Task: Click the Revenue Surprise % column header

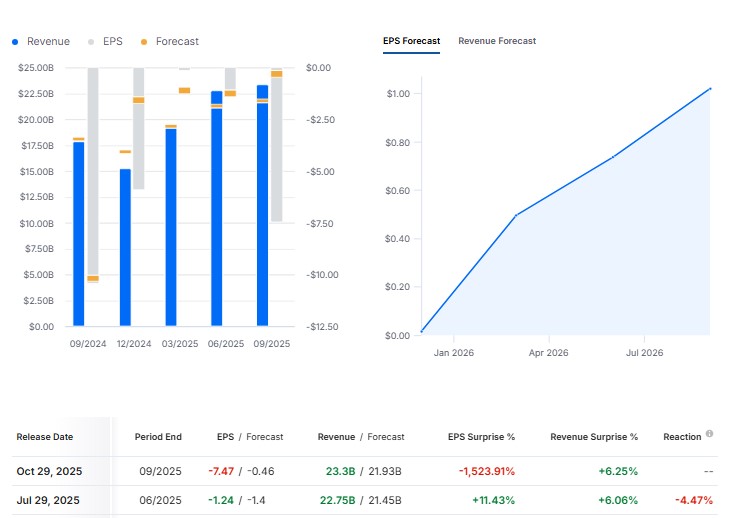Action: 594,437
